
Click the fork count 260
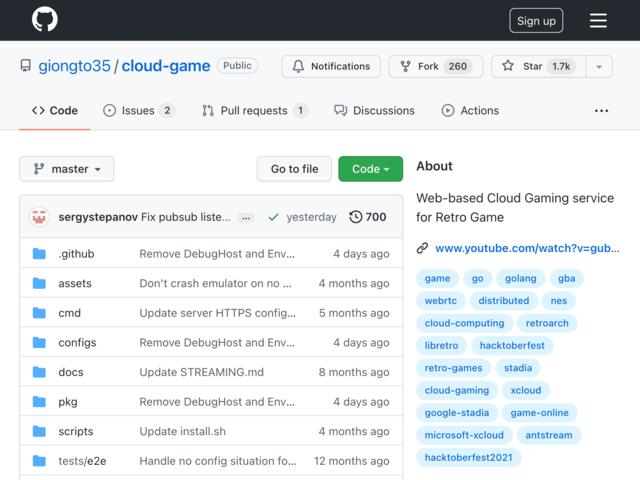(x=458, y=66)
